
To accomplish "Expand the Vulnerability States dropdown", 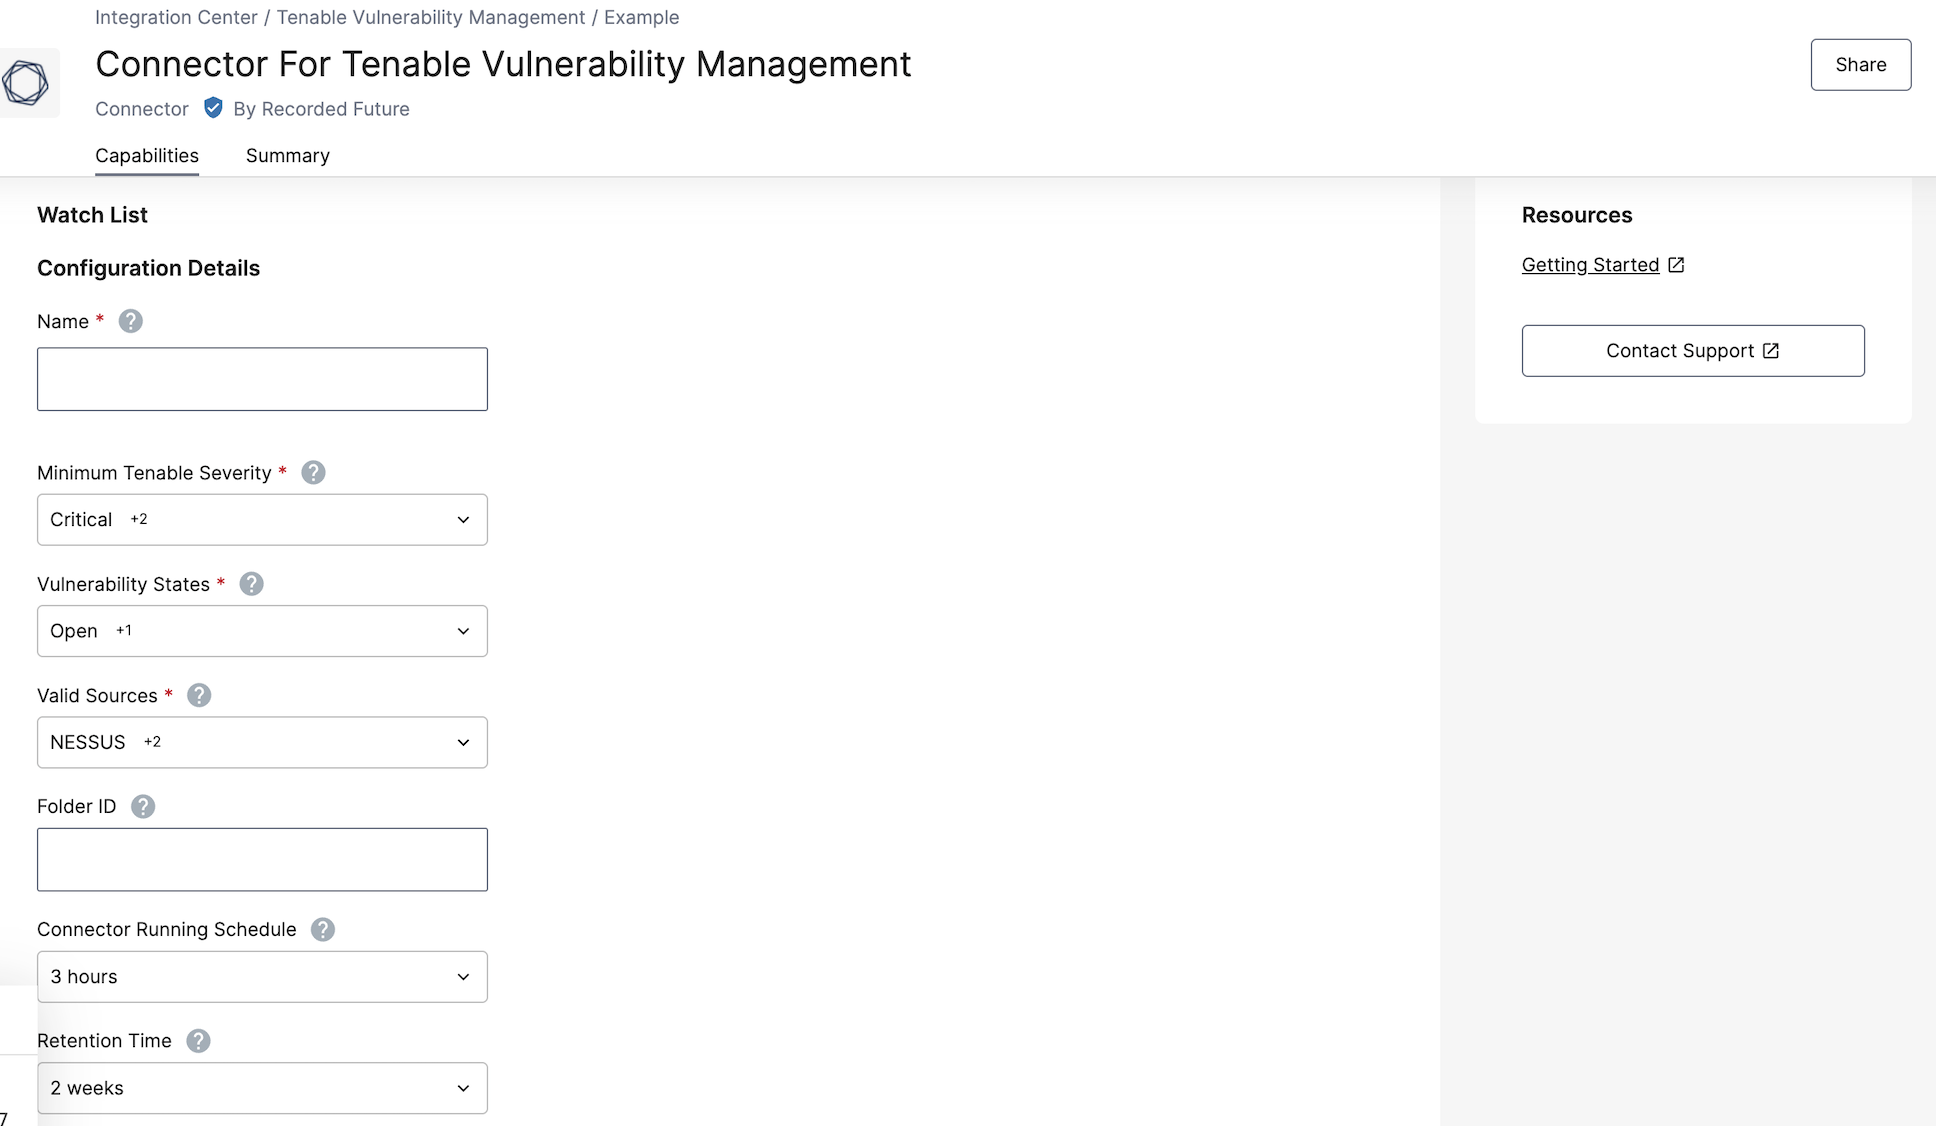I will [262, 631].
